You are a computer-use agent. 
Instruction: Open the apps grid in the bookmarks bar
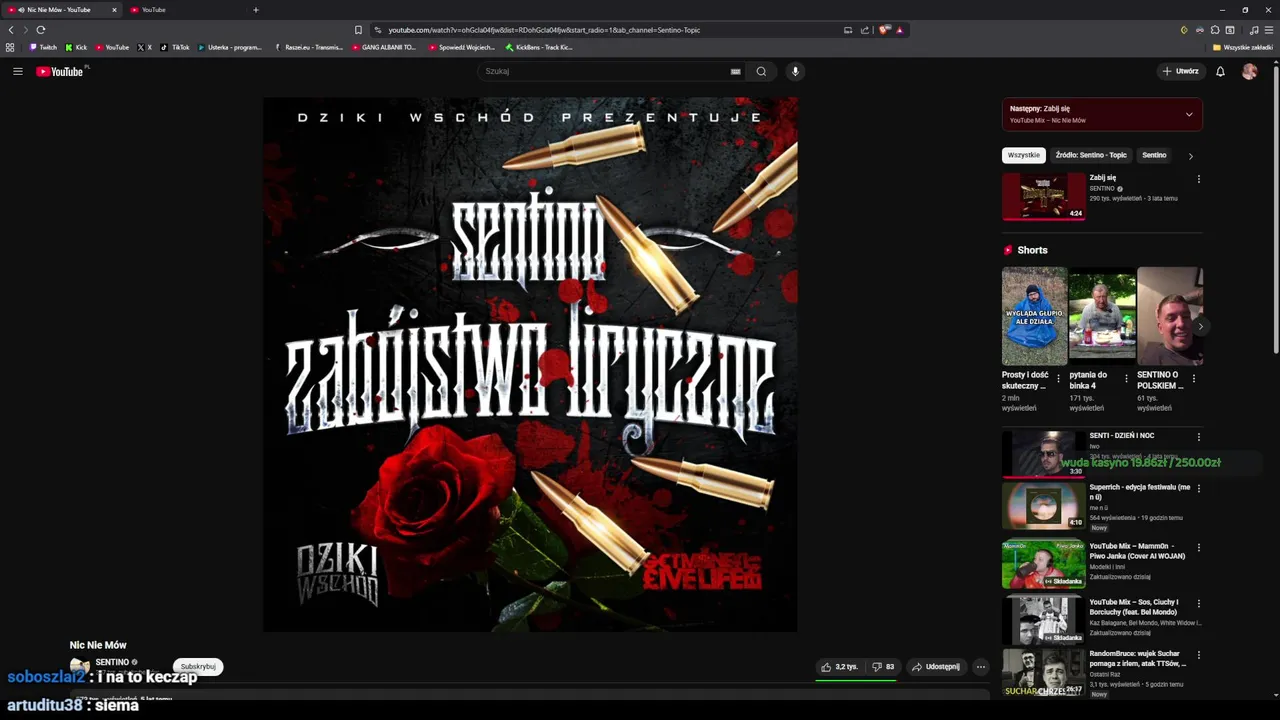click(10, 47)
